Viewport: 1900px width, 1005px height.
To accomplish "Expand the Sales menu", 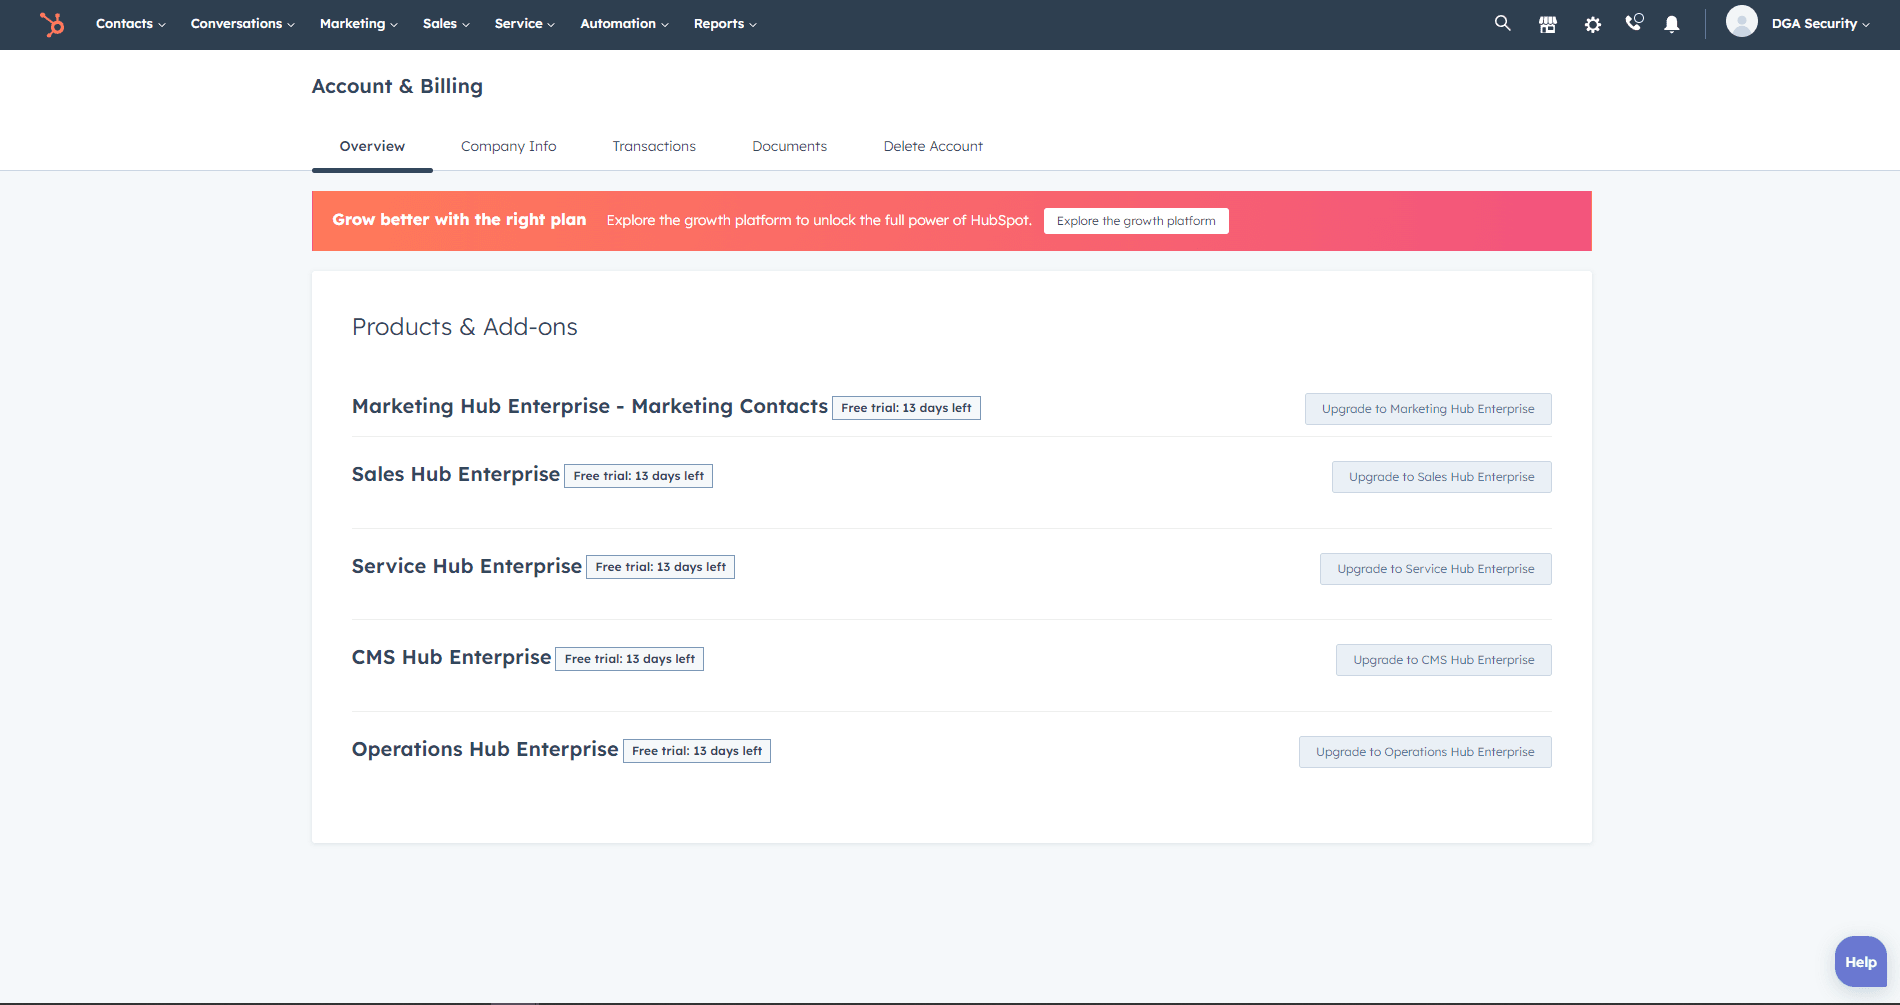I will click(x=446, y=24).
